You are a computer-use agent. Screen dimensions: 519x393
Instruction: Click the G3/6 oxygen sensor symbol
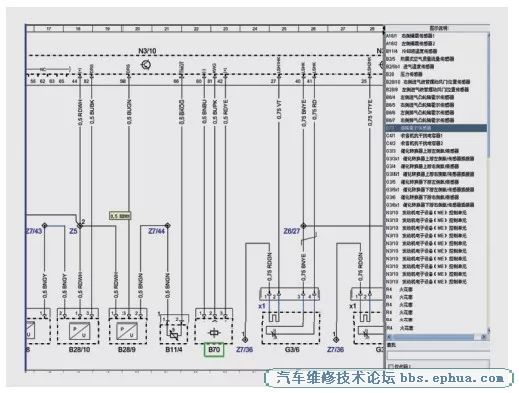[291, 328]
